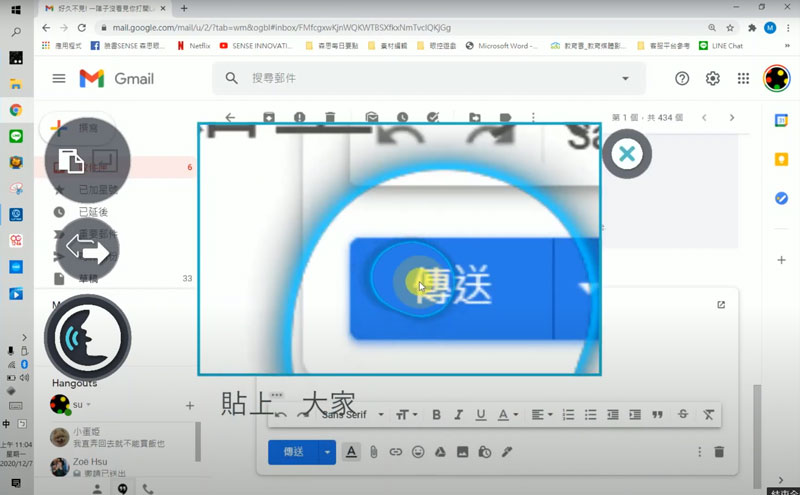Toggle formatting options A icon
This screenshot has width=800, height=495.
(x=351, y=452)
